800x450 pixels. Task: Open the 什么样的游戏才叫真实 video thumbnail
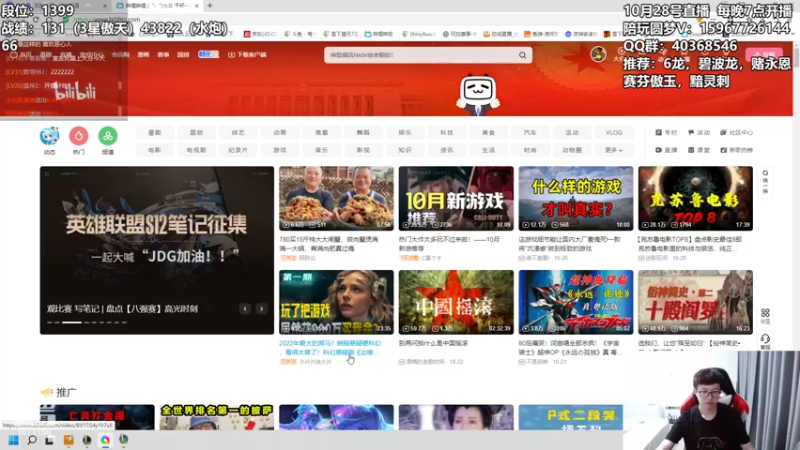click(x=576, y=198)
